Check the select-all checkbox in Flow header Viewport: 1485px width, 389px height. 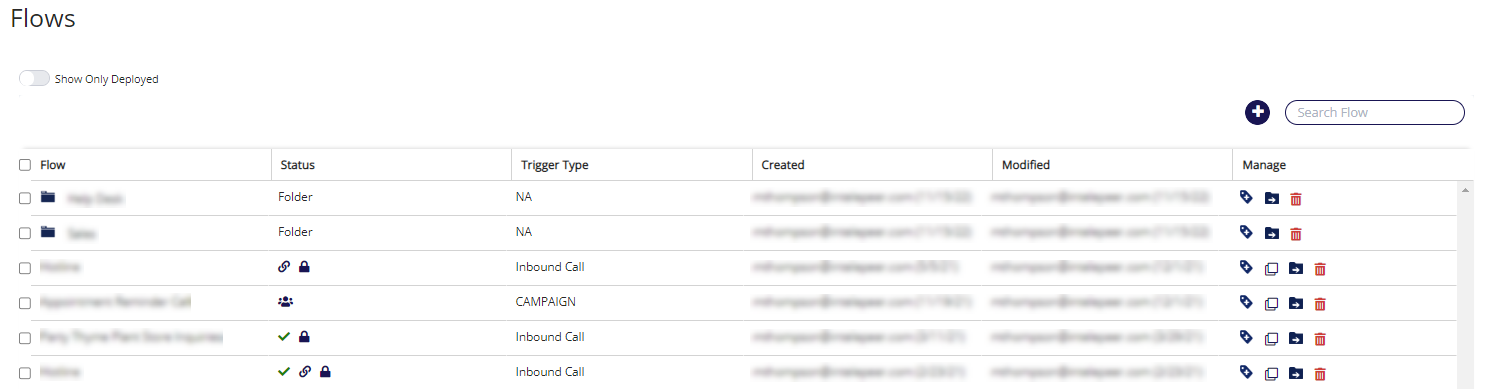(x=25, y=165)
